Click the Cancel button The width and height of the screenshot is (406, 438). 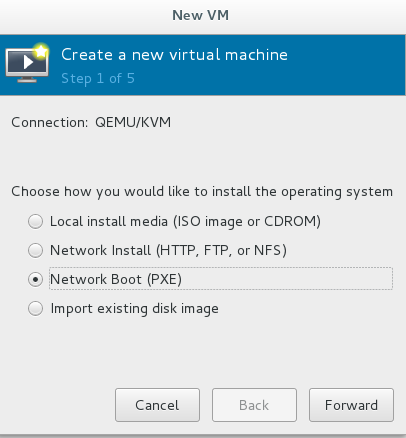click(x=157, y=405)
